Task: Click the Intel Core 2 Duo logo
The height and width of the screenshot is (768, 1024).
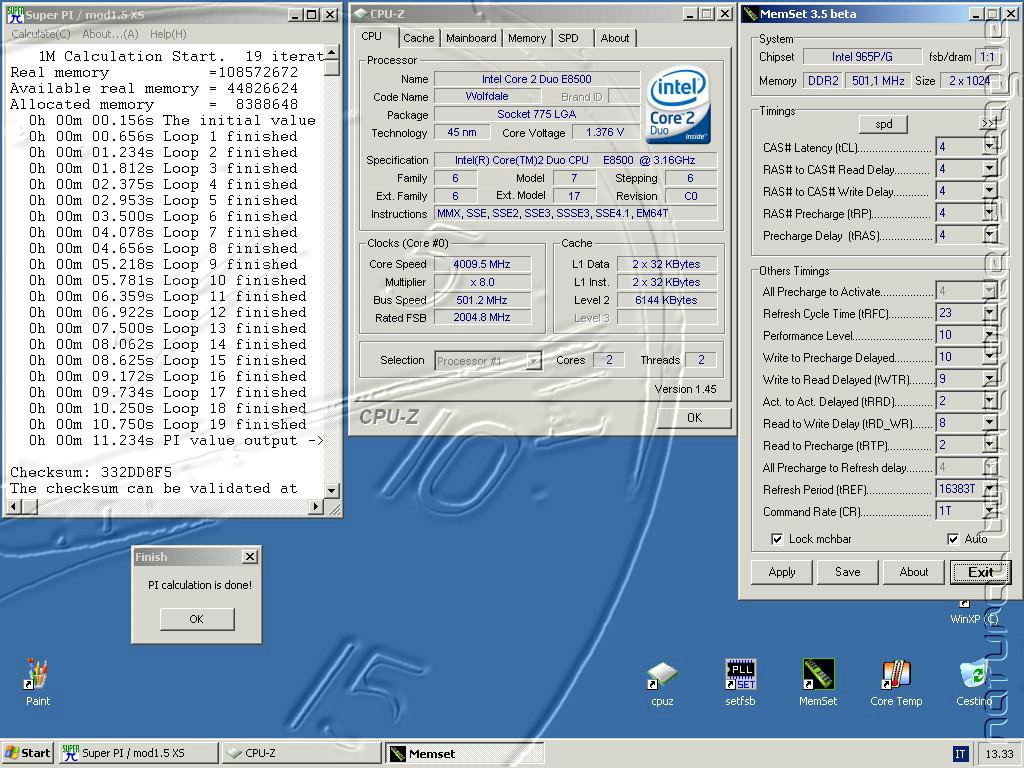Action: (x=679, y=105)
